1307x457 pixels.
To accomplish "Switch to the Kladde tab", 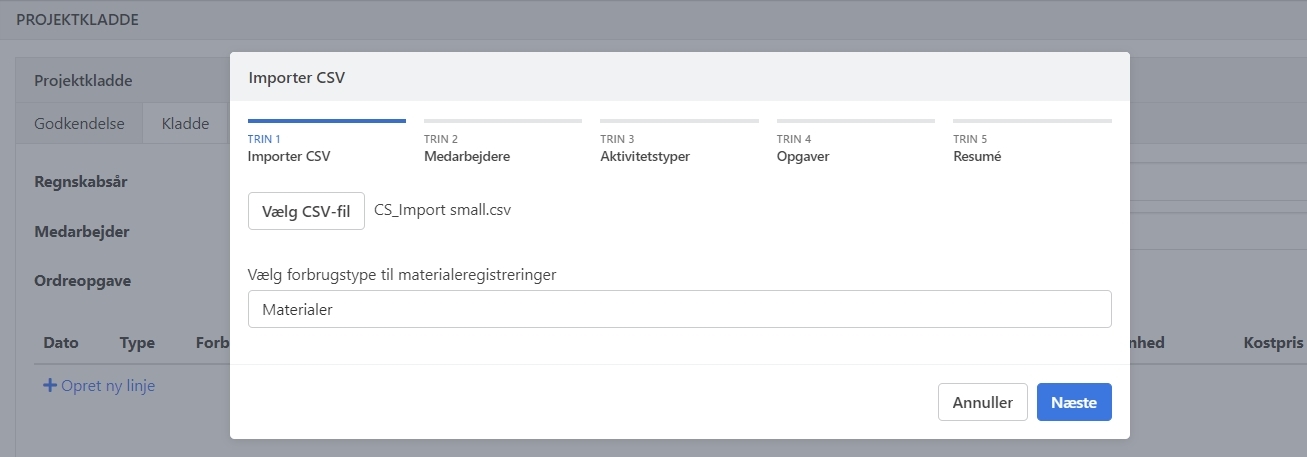I will pyautogui.click(x=185, y=124).
